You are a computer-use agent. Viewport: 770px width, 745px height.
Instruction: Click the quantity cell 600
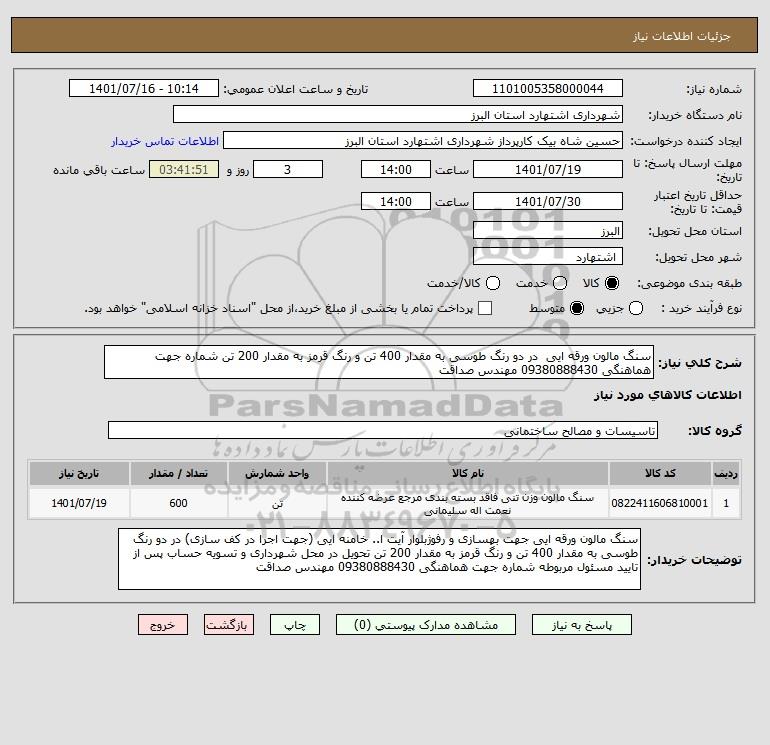(178, 503)
